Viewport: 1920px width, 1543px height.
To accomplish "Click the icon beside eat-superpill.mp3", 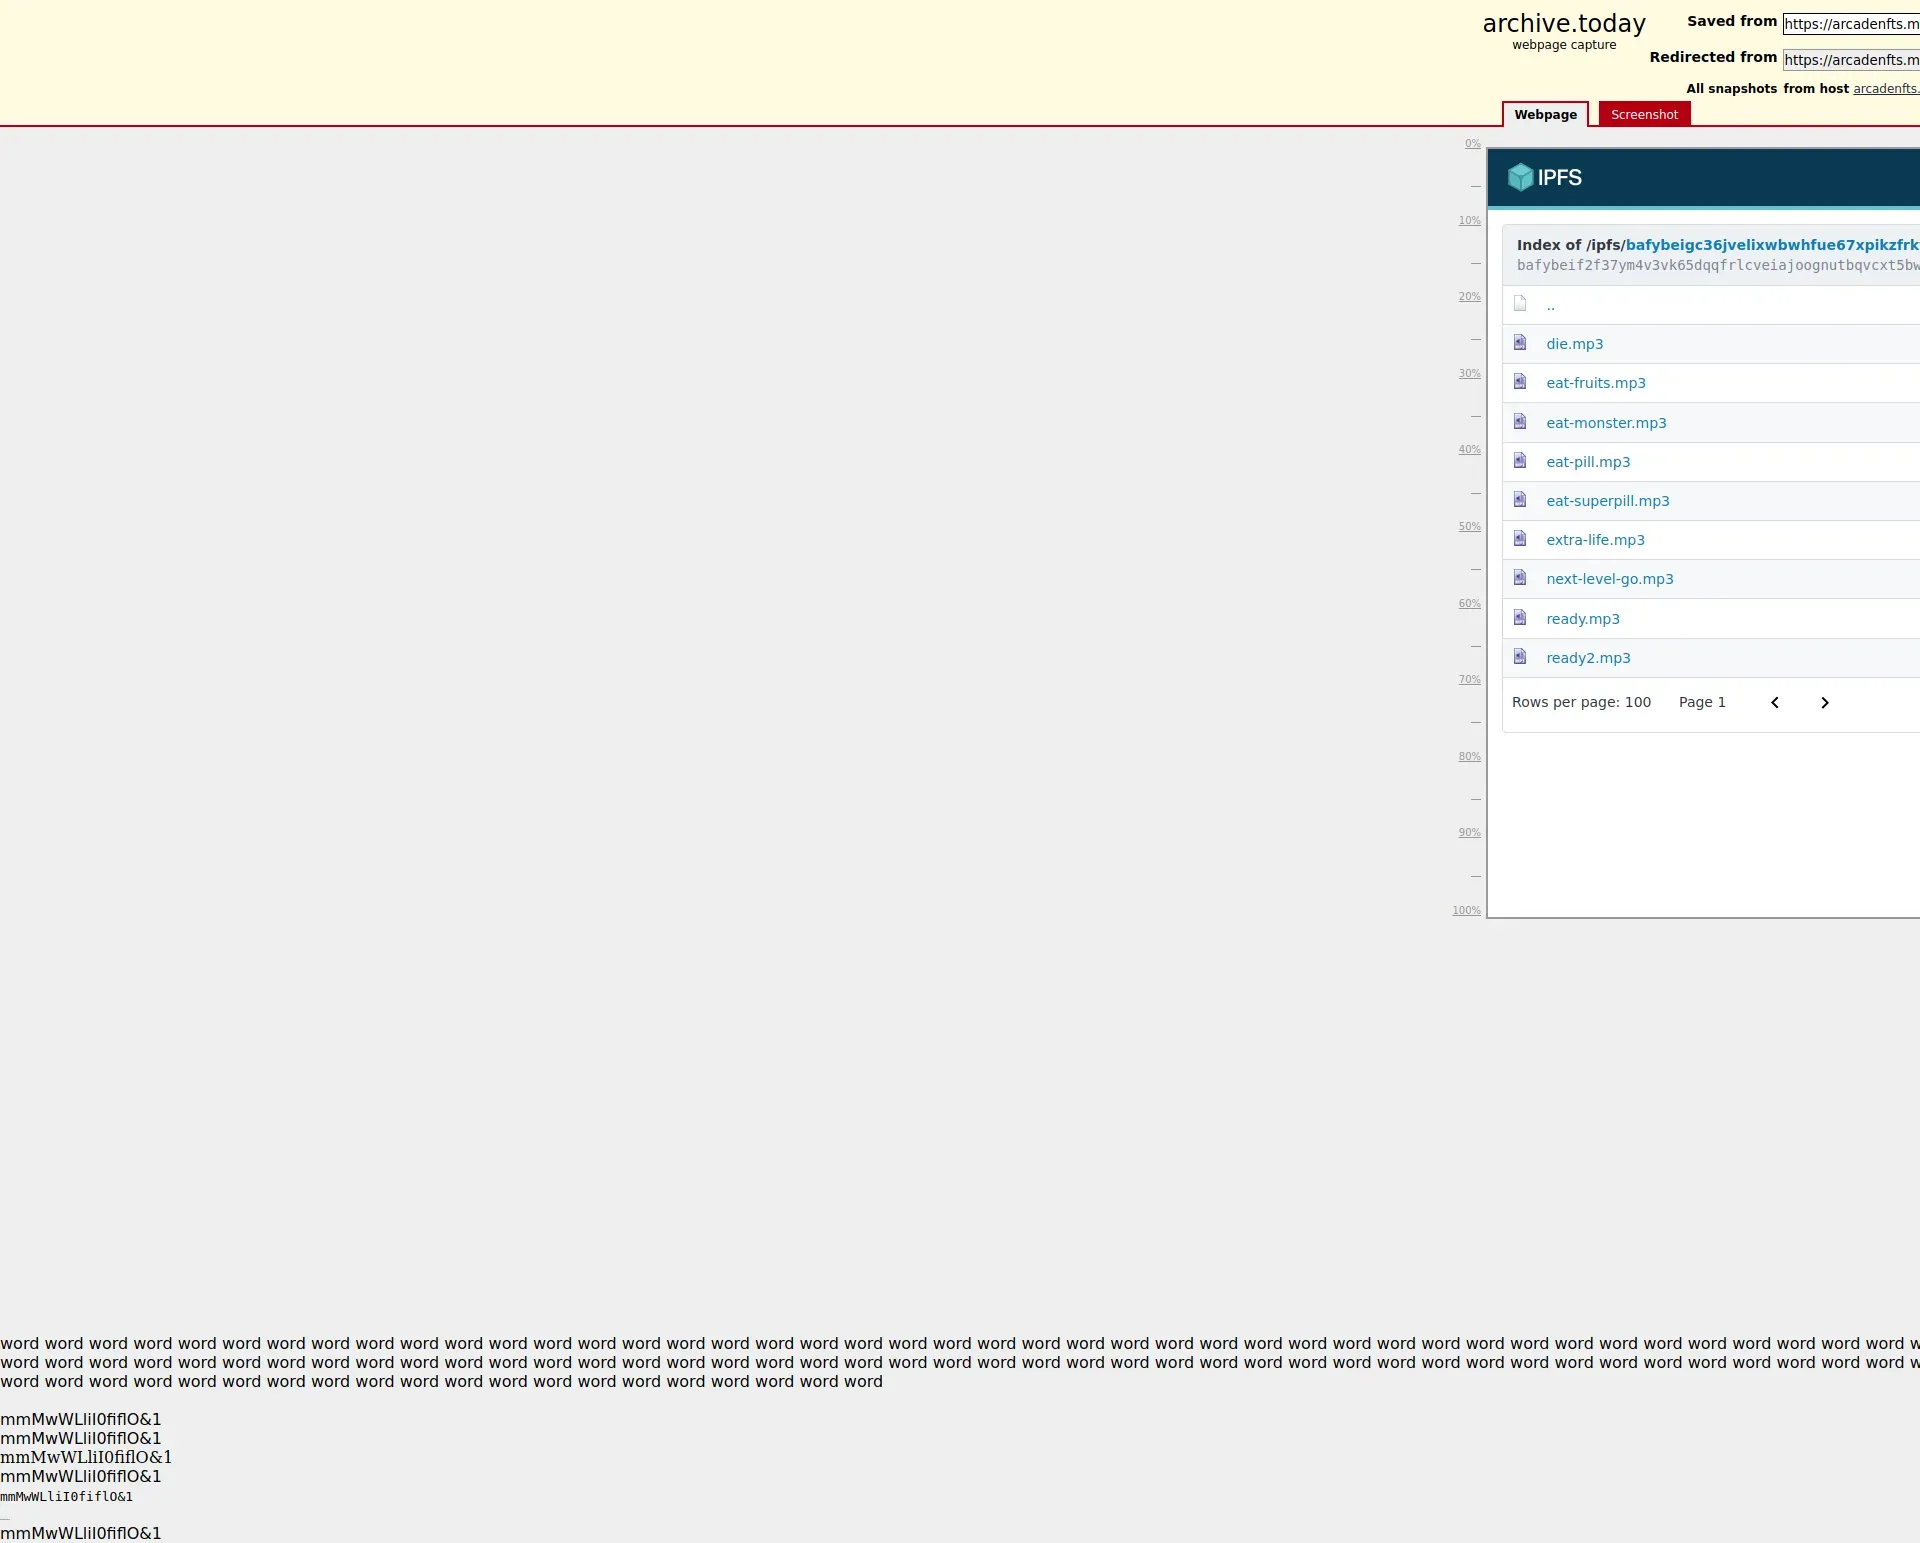I will tap(1520, 500).
